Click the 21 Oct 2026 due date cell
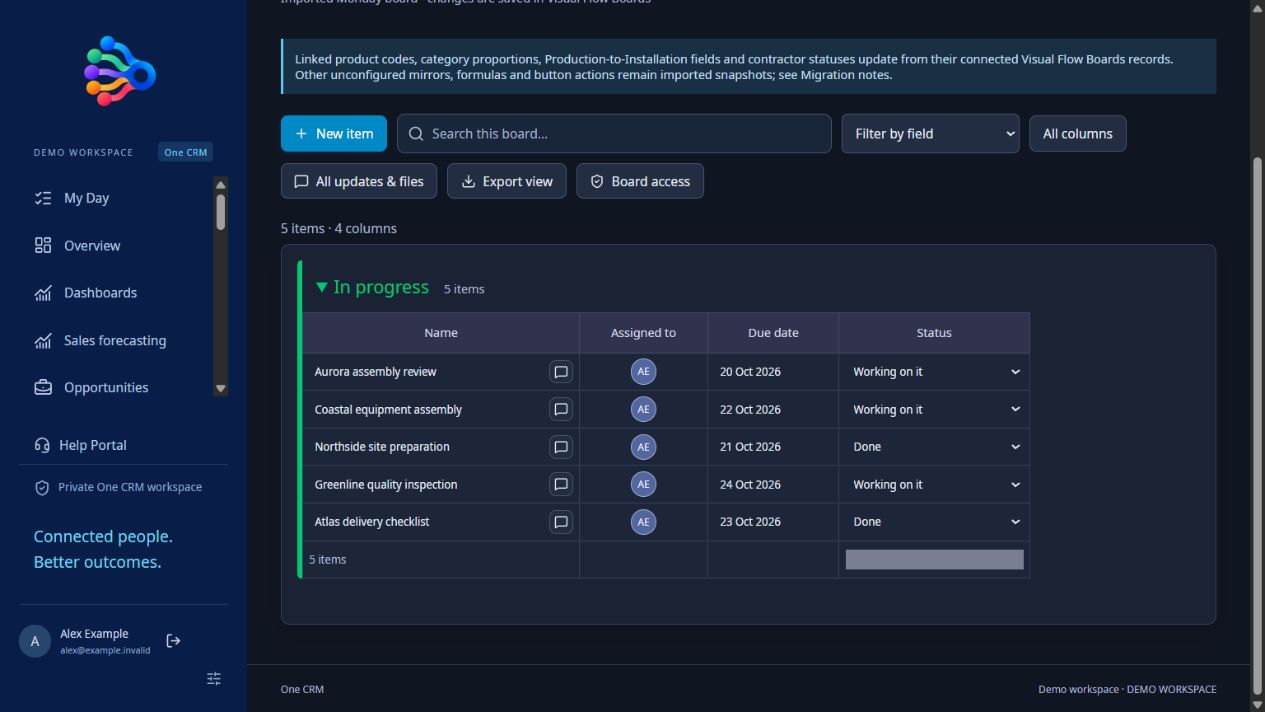1265x712 pixels. 773,447
